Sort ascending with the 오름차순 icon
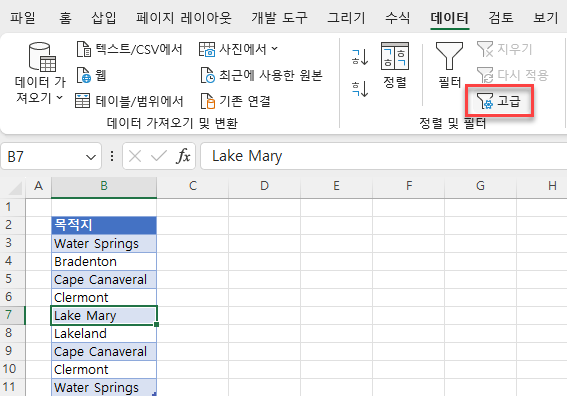This screenshot has width=567, height=396. click(360, 57)
